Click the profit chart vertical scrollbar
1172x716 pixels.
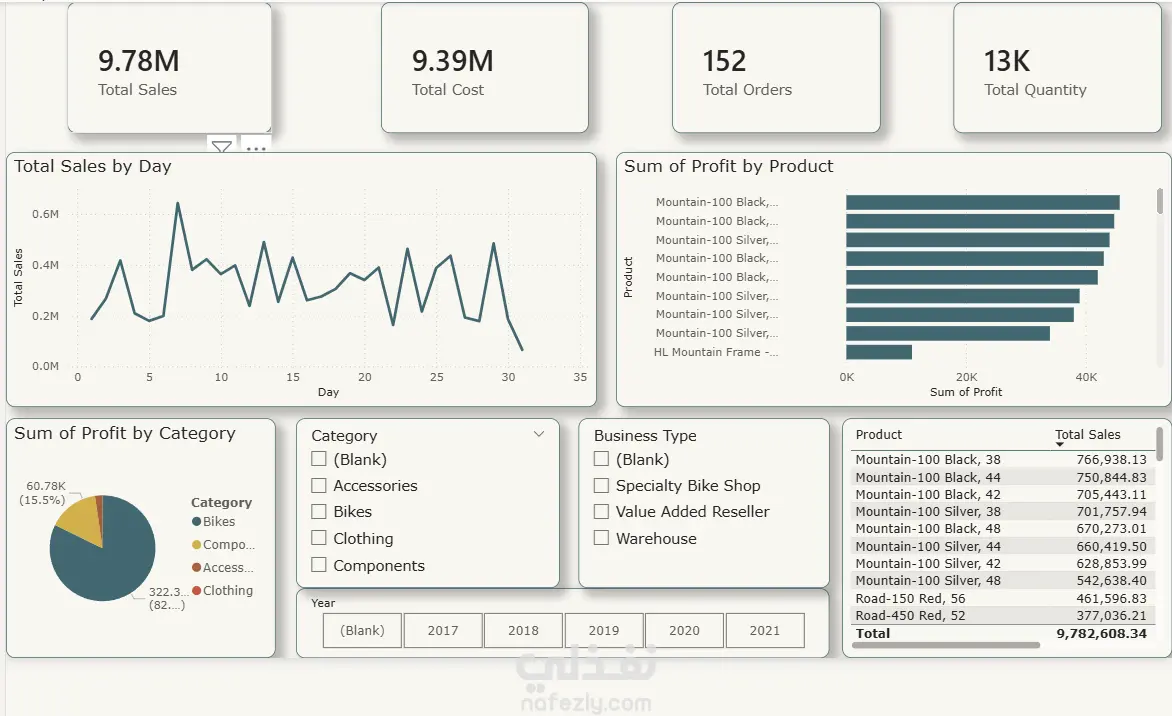tap(1159, 200)
